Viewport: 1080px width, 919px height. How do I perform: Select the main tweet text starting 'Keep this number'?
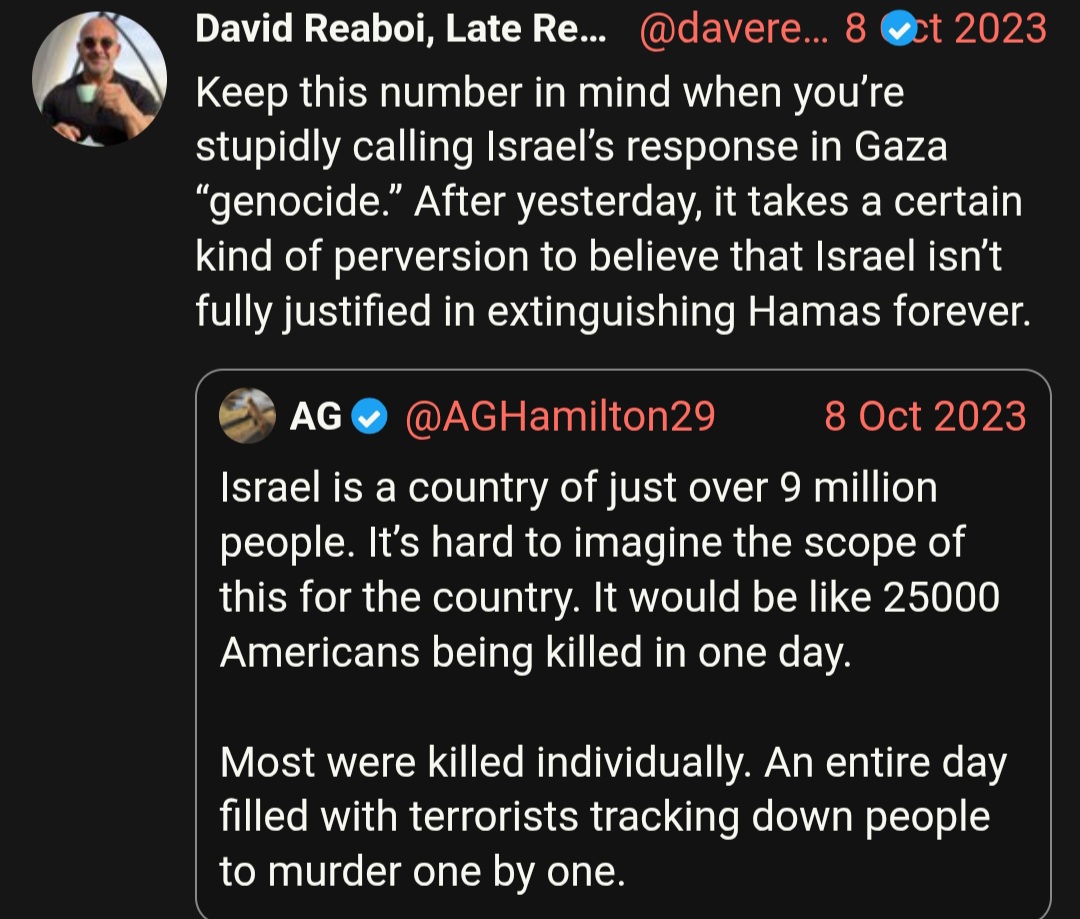[x=613, y=201]
